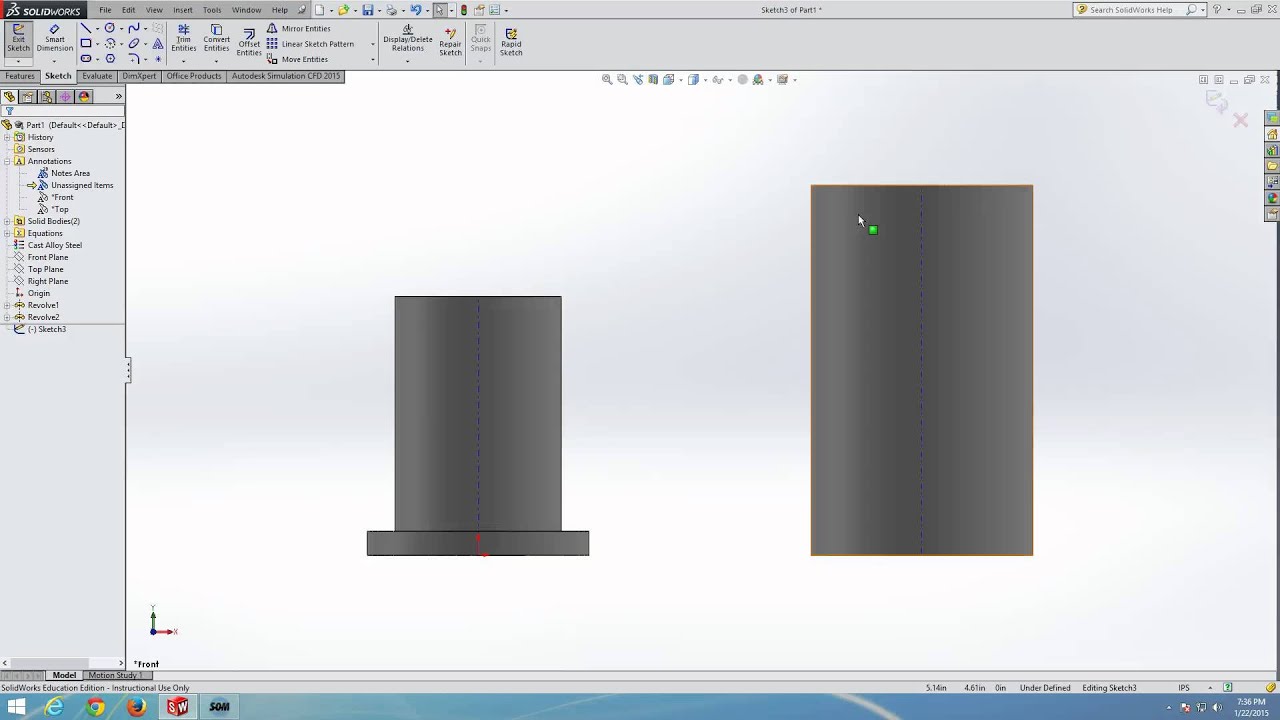Viewport: 1280px width, 720px height.
Task: Select the Sketch Fillet tool
Action: click(x=134, y=59)
